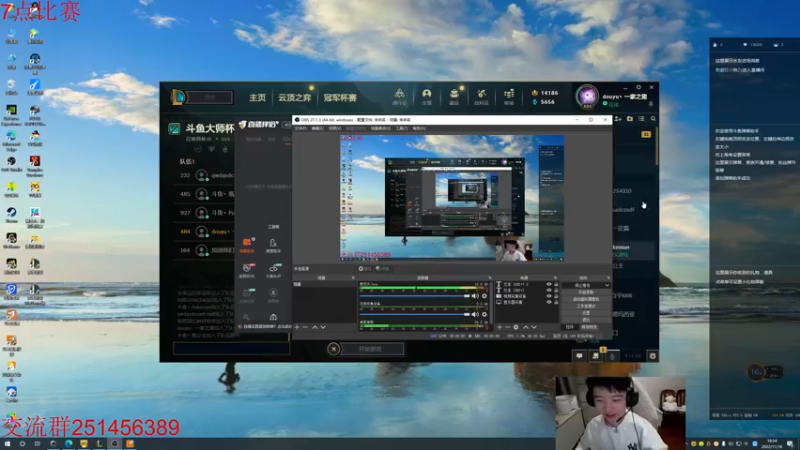
Task: Hide the video capture device source in OBS
Action: 549,296
